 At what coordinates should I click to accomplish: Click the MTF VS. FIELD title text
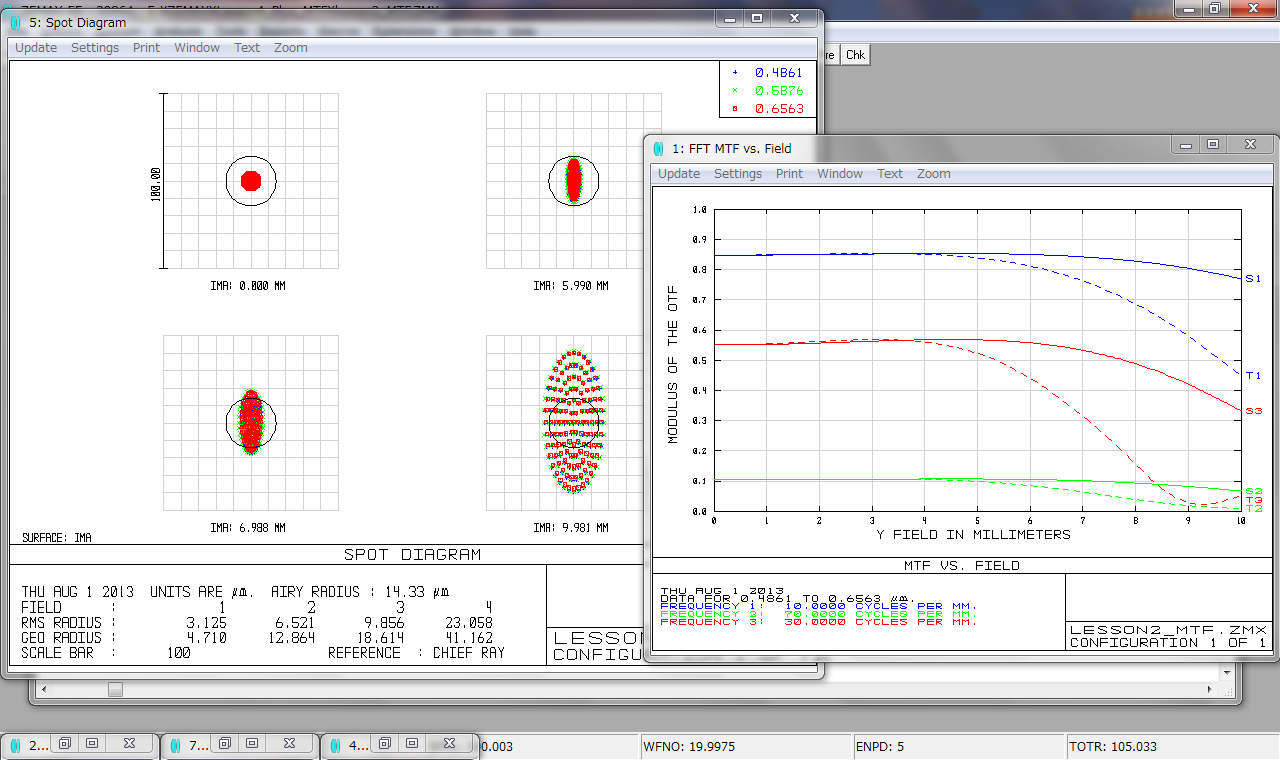point(962,566)
